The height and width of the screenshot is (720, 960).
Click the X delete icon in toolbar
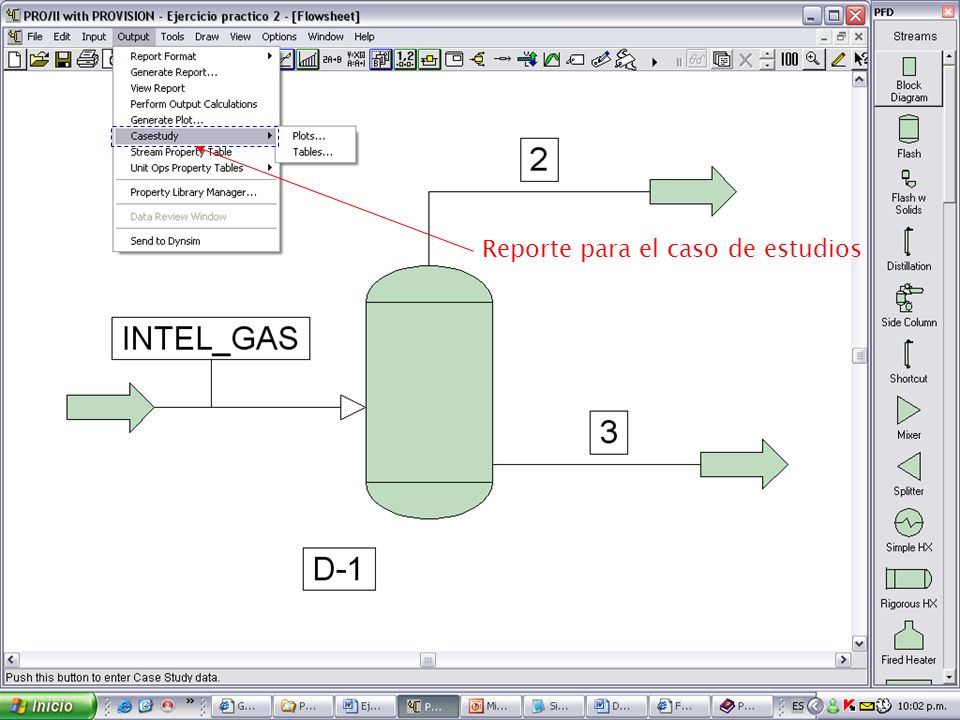tap(745, 60)
